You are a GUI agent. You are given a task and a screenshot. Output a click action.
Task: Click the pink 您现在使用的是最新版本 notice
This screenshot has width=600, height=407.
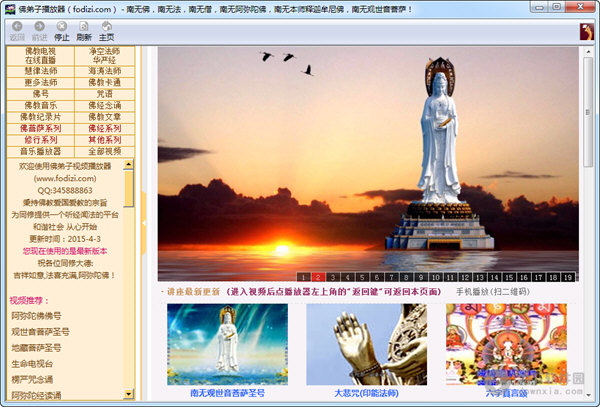coord(65,251)
